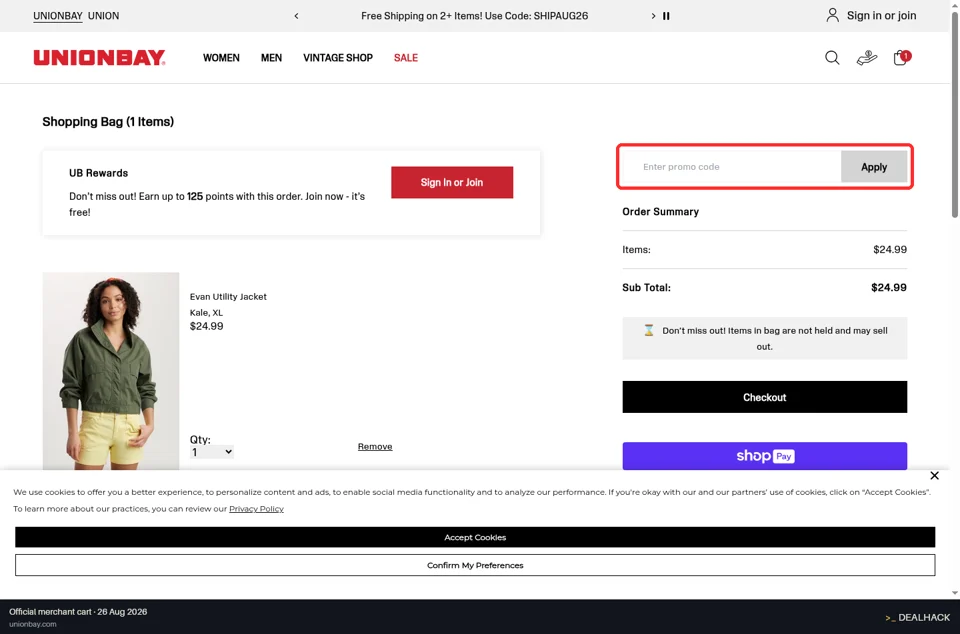
Task: Switch to the UNIONBAY site tab
Action: 58,16
